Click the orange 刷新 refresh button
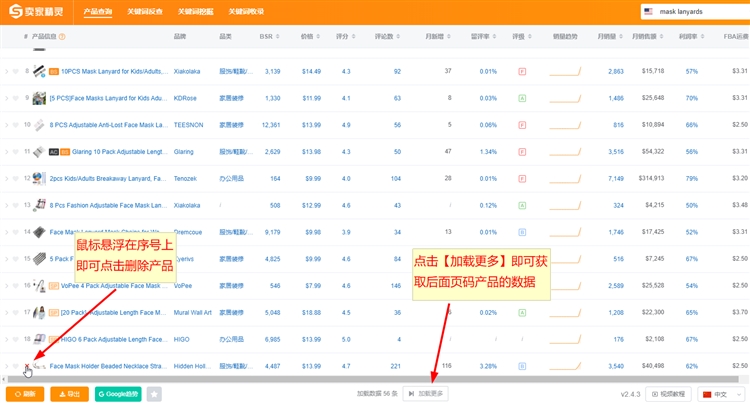750x403 pixels. coord(25,394)
